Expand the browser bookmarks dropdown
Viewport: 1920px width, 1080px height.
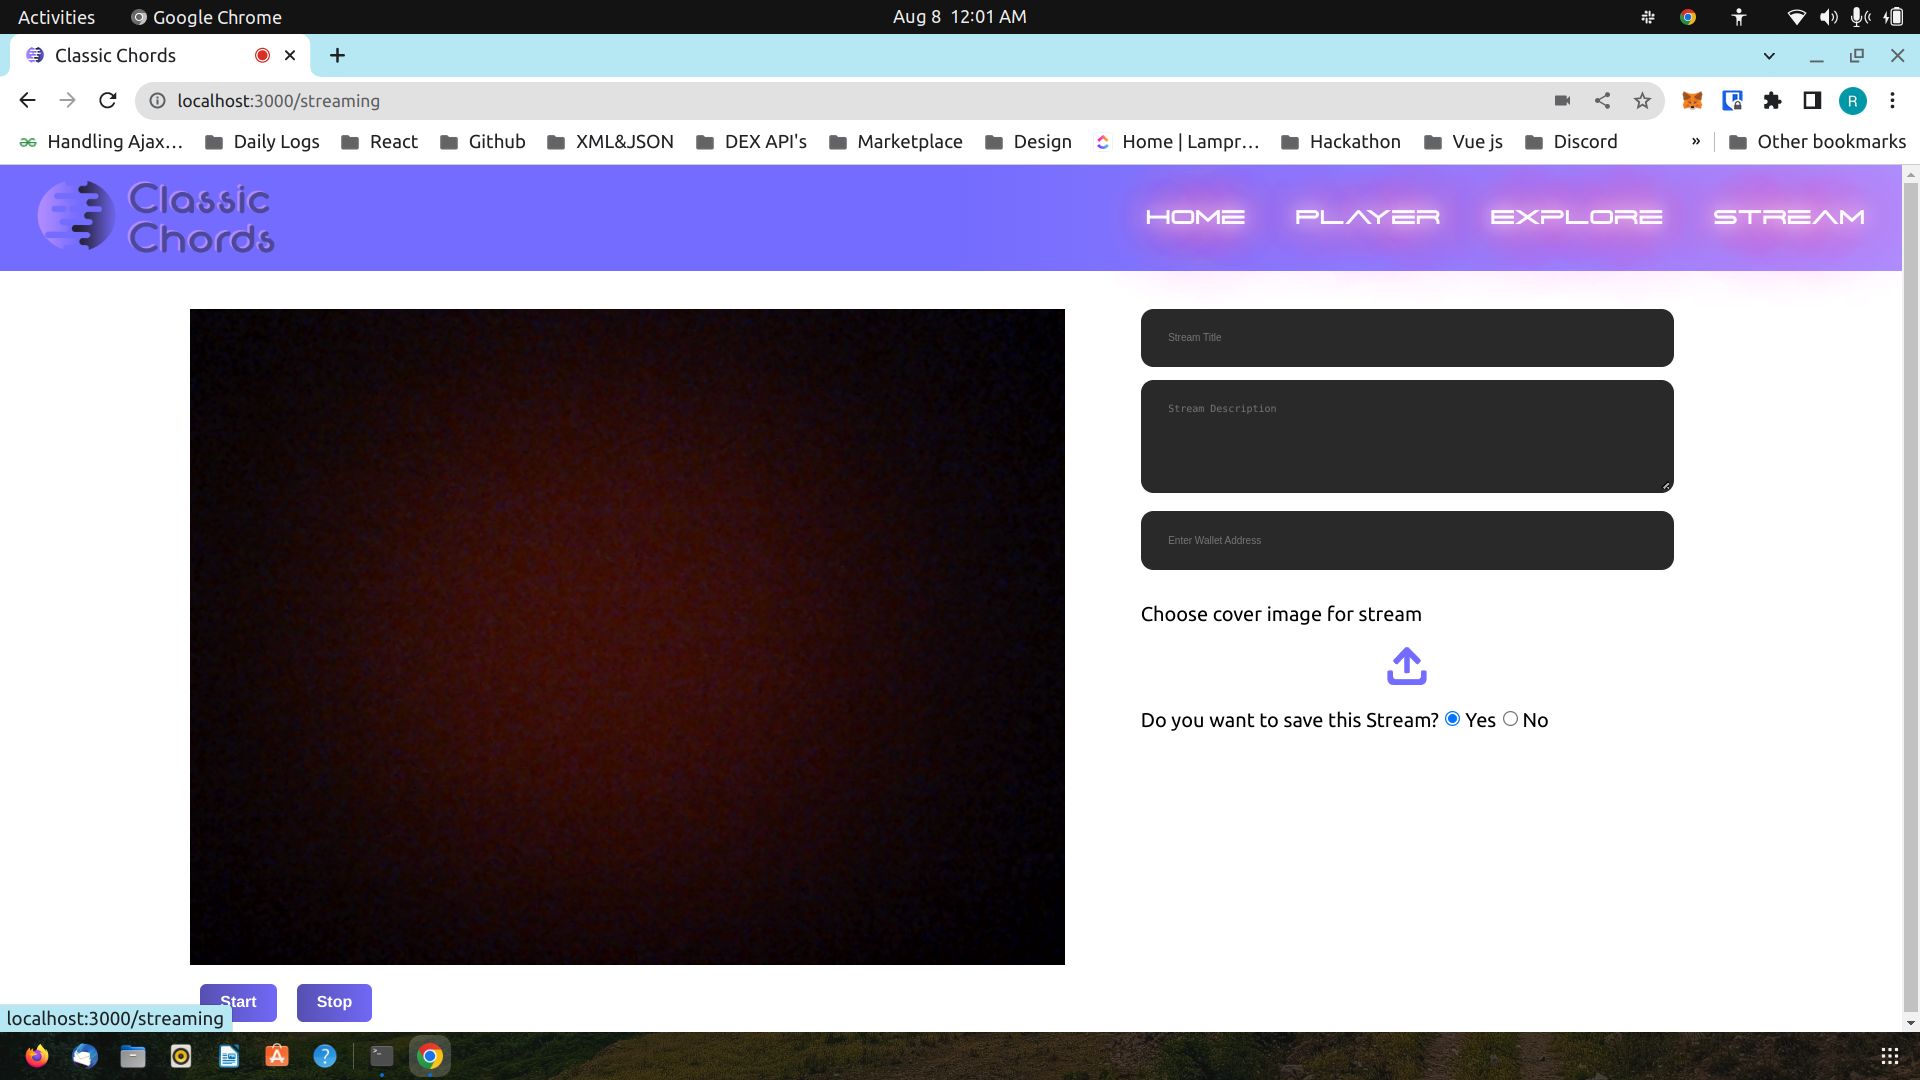[x=1696, y=141]
